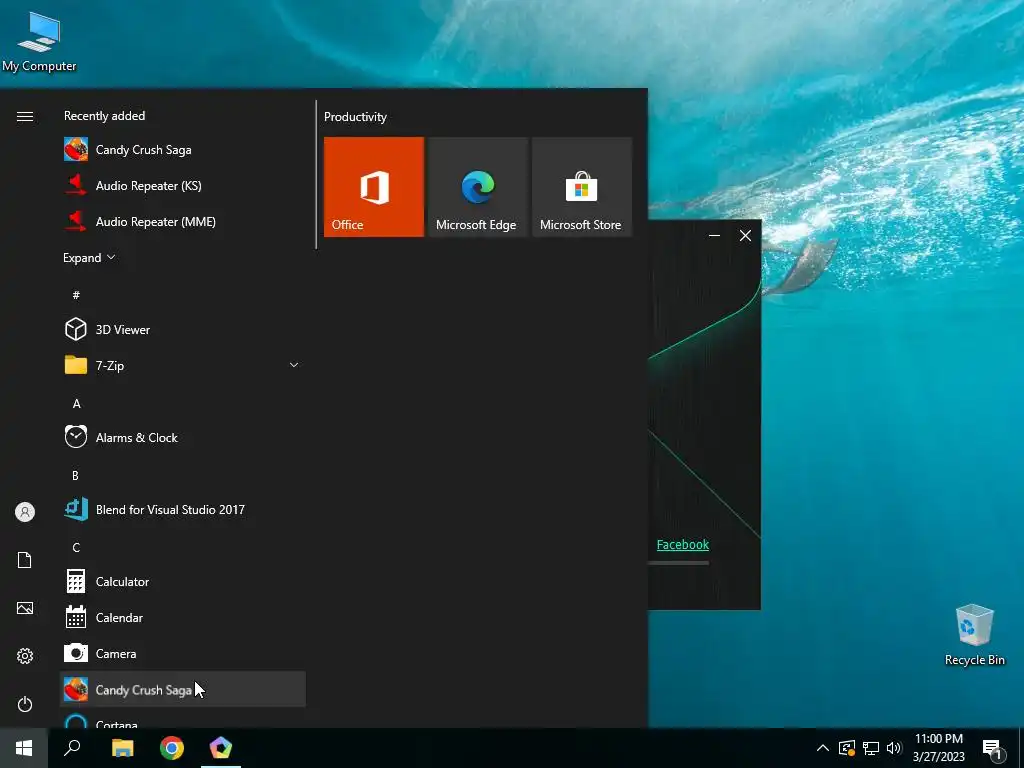Open the Office tile
This screenshot has width=1024, height=768.
(x=374, y=187)
